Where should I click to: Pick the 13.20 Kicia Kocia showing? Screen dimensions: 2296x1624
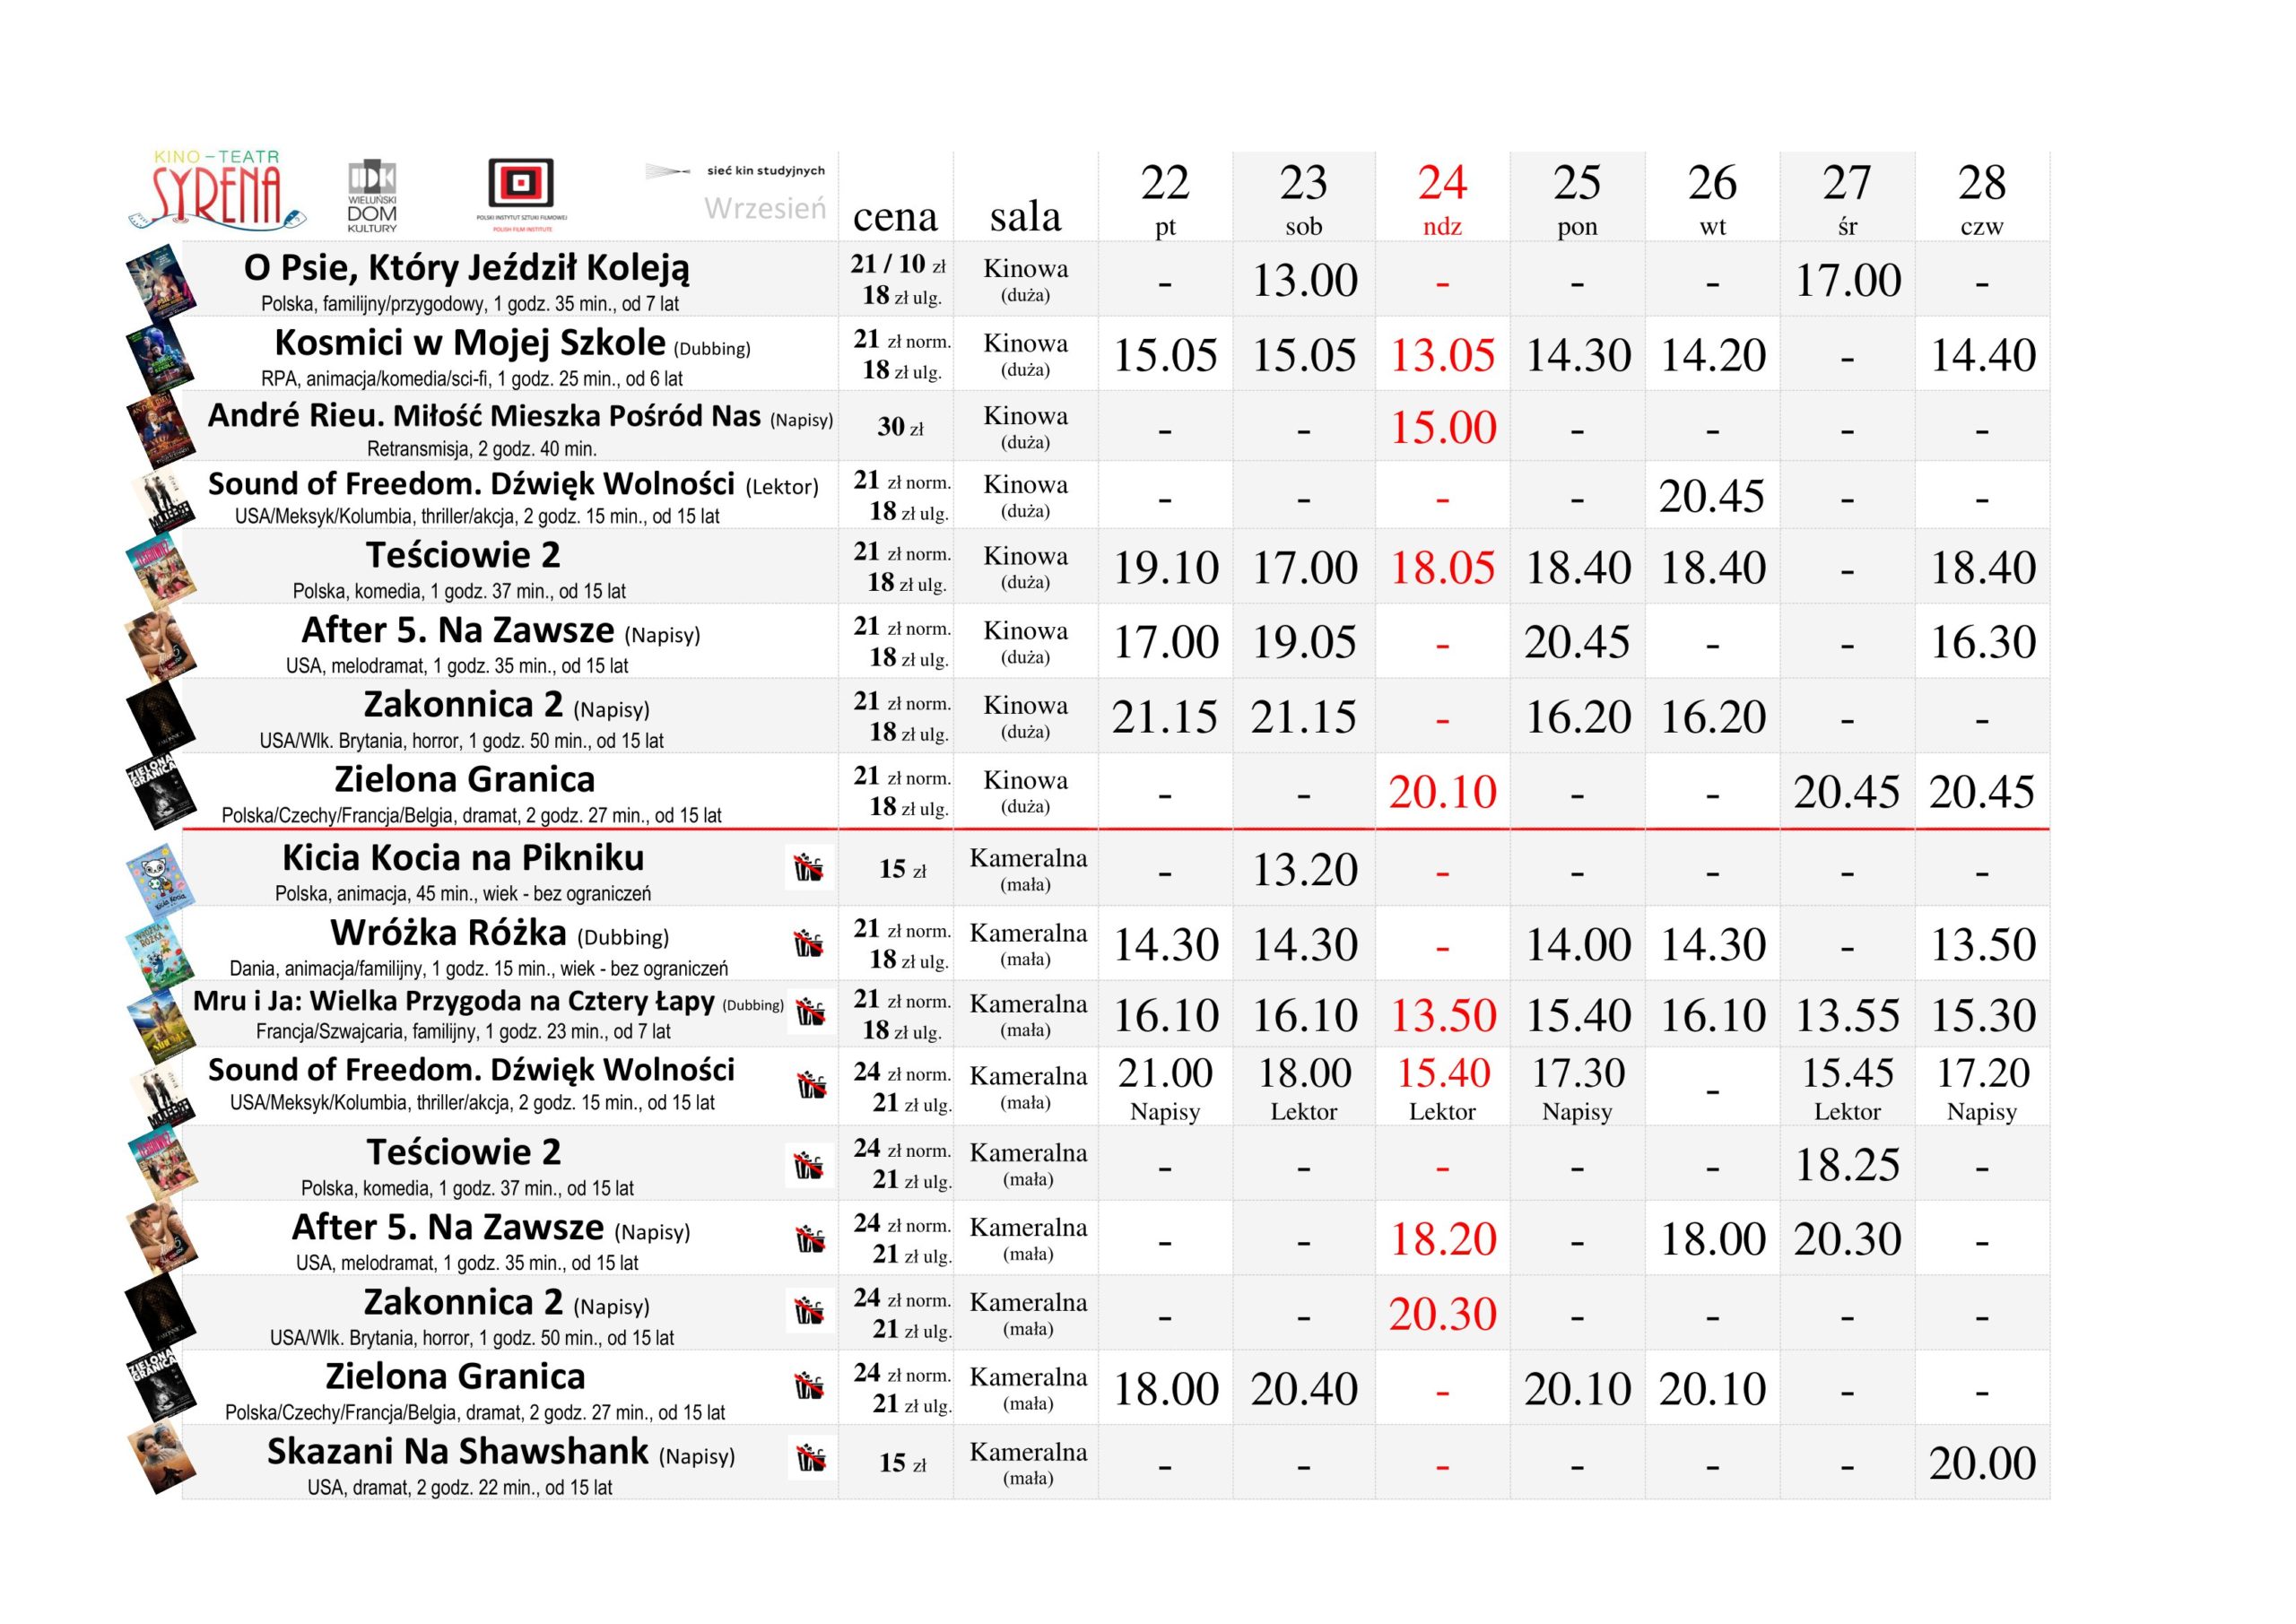(x=1305, y=870)
